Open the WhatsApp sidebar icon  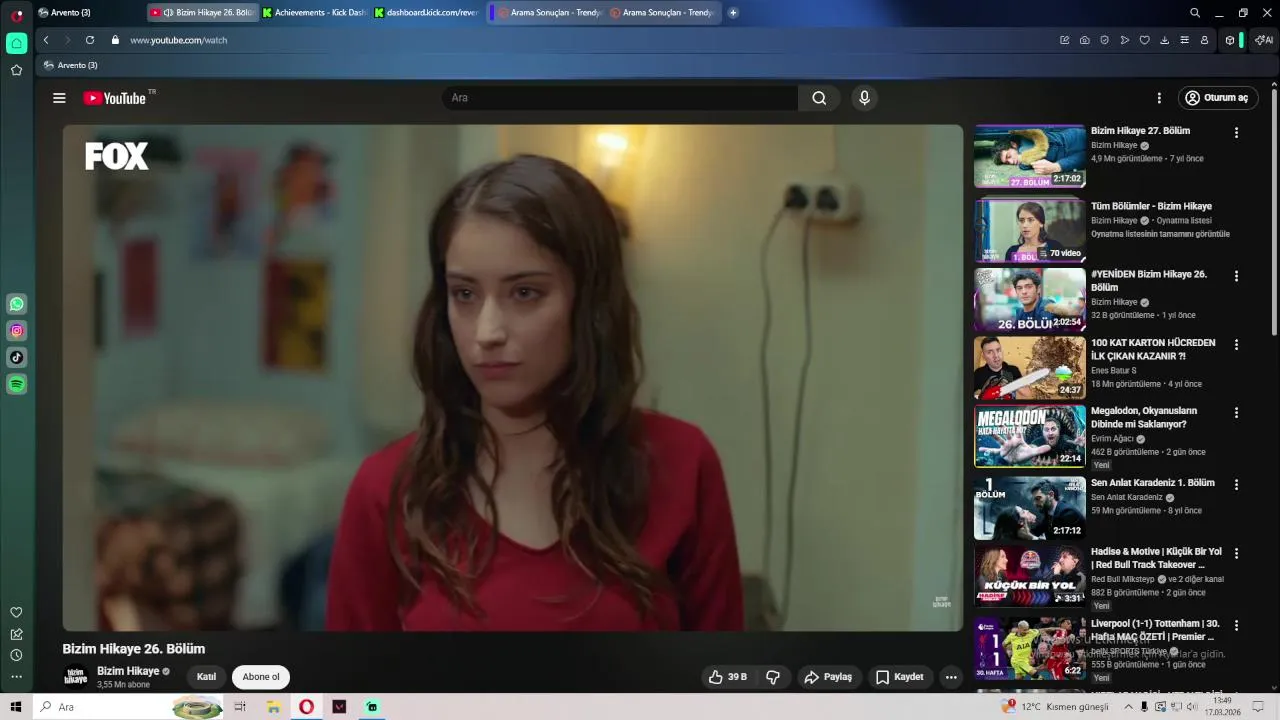[x=17, y=304]
